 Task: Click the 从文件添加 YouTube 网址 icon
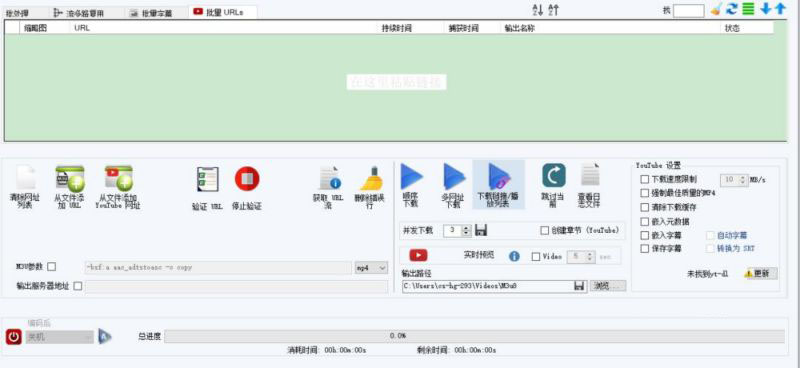tap(118, 178)
